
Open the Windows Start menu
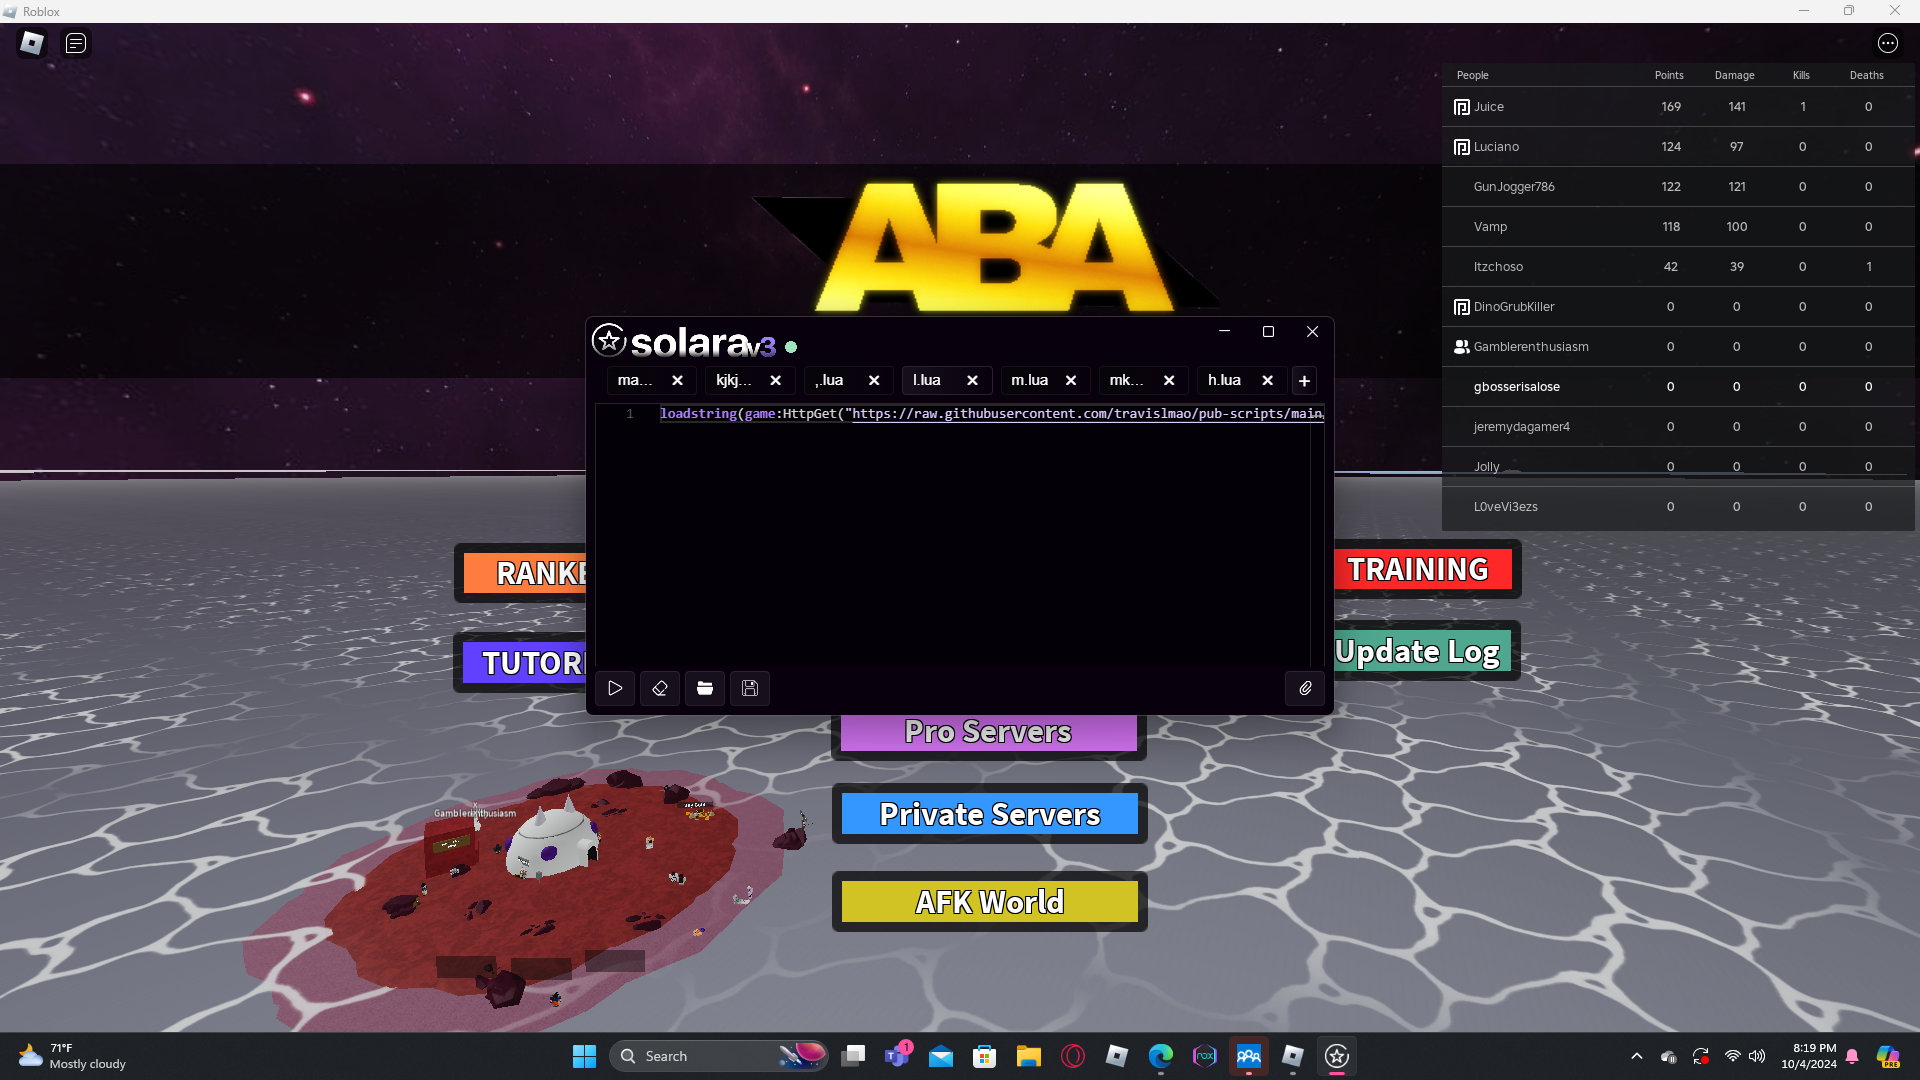tap(584, 1056)
